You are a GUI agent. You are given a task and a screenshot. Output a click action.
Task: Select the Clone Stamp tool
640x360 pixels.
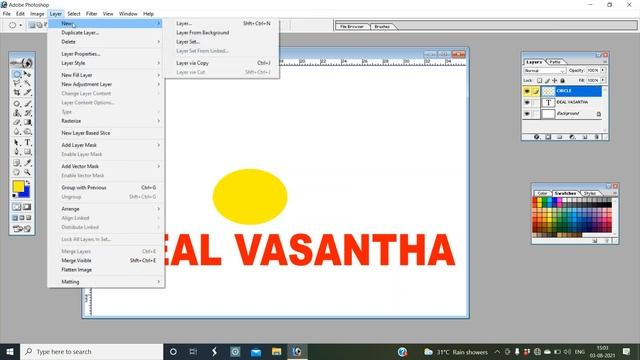[16, 113]
